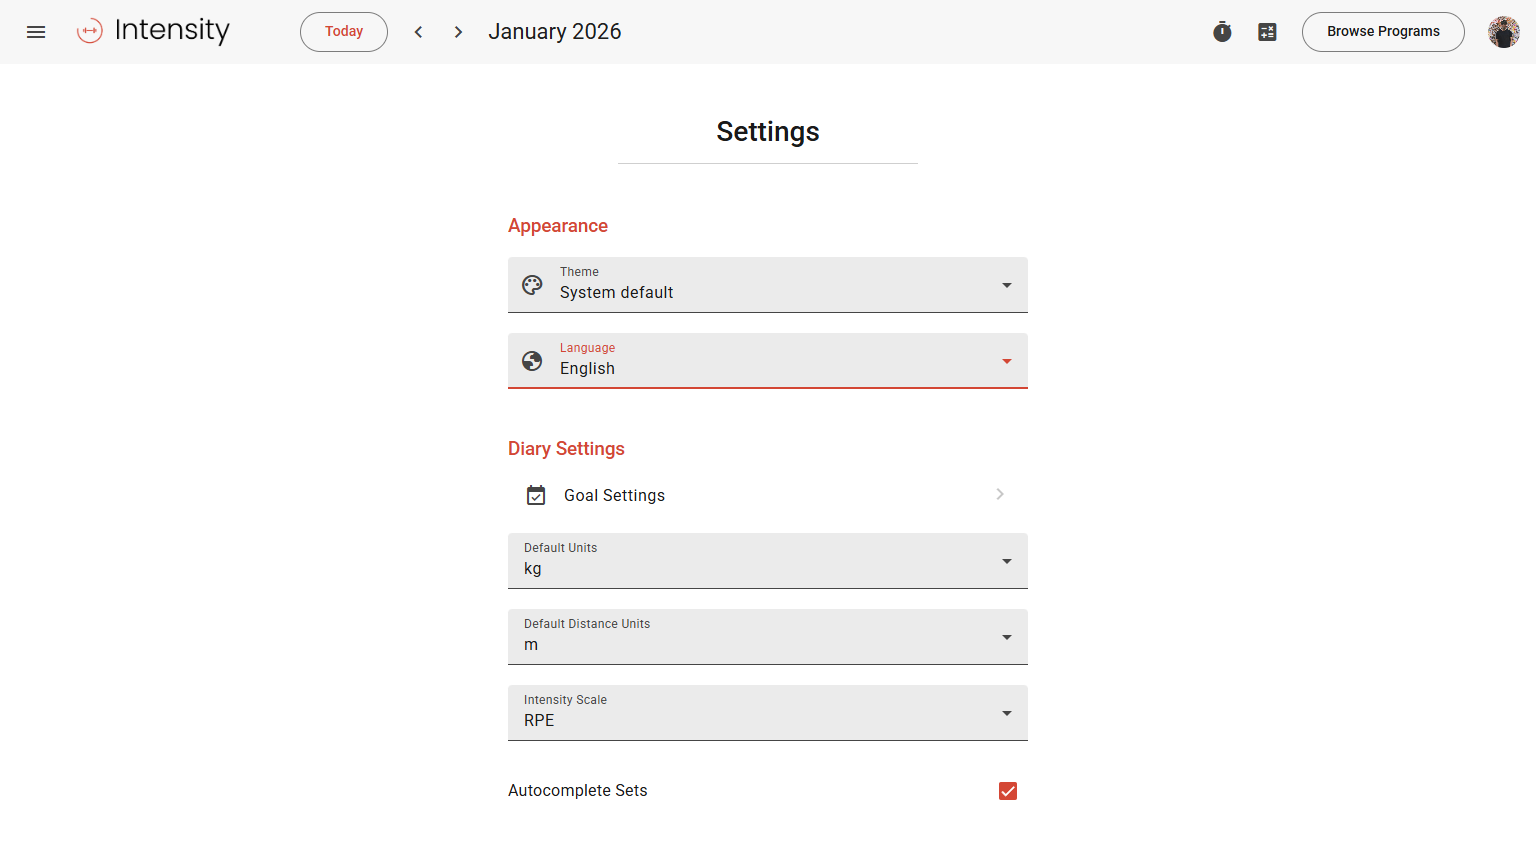
Task: Click the Intensity logo icon
Action: click(90, 32)
